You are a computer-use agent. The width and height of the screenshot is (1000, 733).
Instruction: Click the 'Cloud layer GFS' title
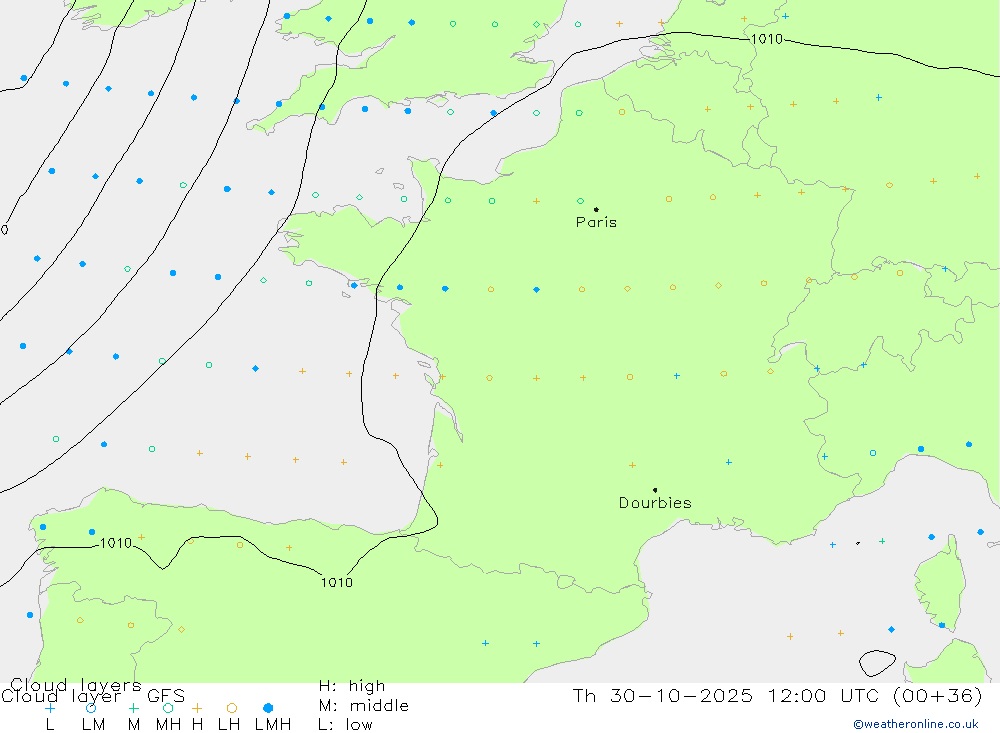pos(93,696)
